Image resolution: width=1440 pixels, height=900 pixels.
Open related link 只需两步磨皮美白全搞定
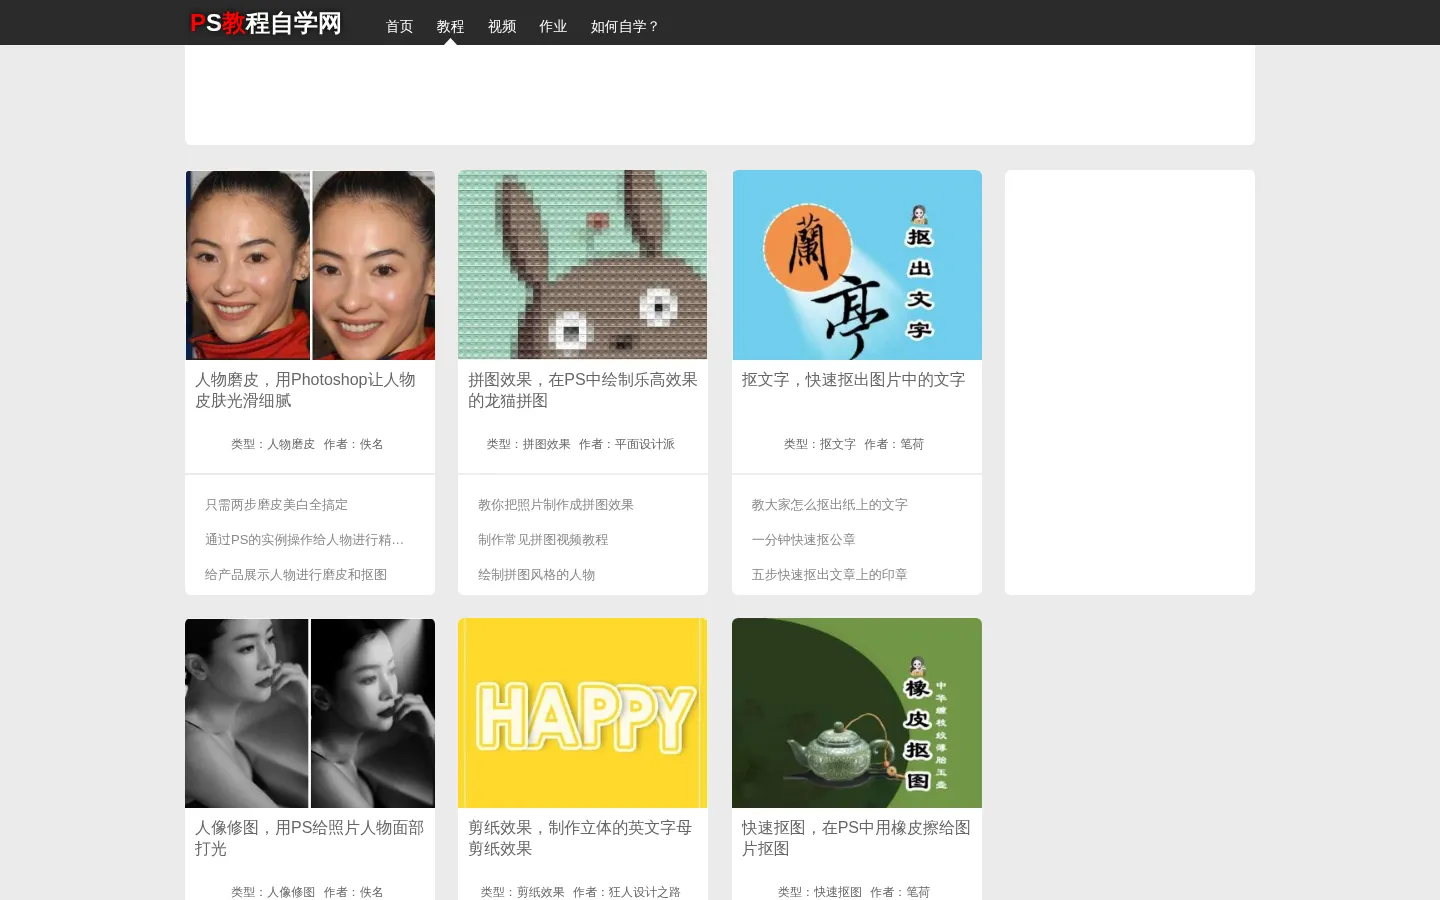click(x=277, y=505)
